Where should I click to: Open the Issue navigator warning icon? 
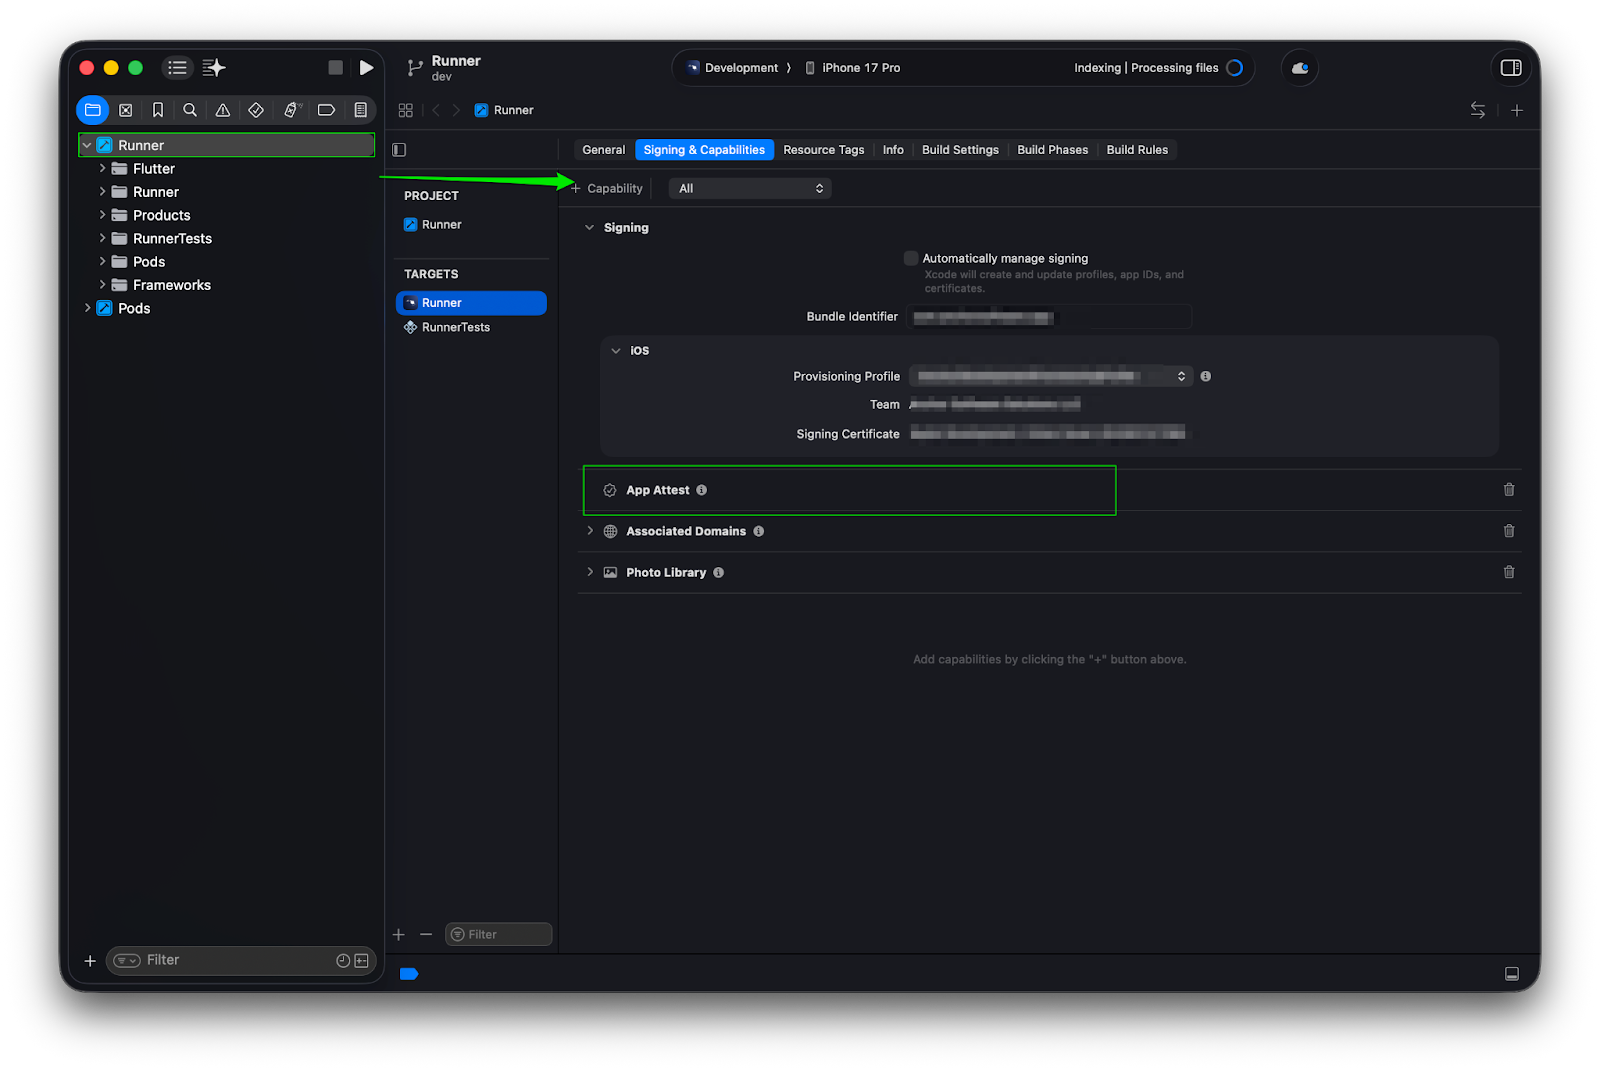pyautogui.click(x=223, y=110)
